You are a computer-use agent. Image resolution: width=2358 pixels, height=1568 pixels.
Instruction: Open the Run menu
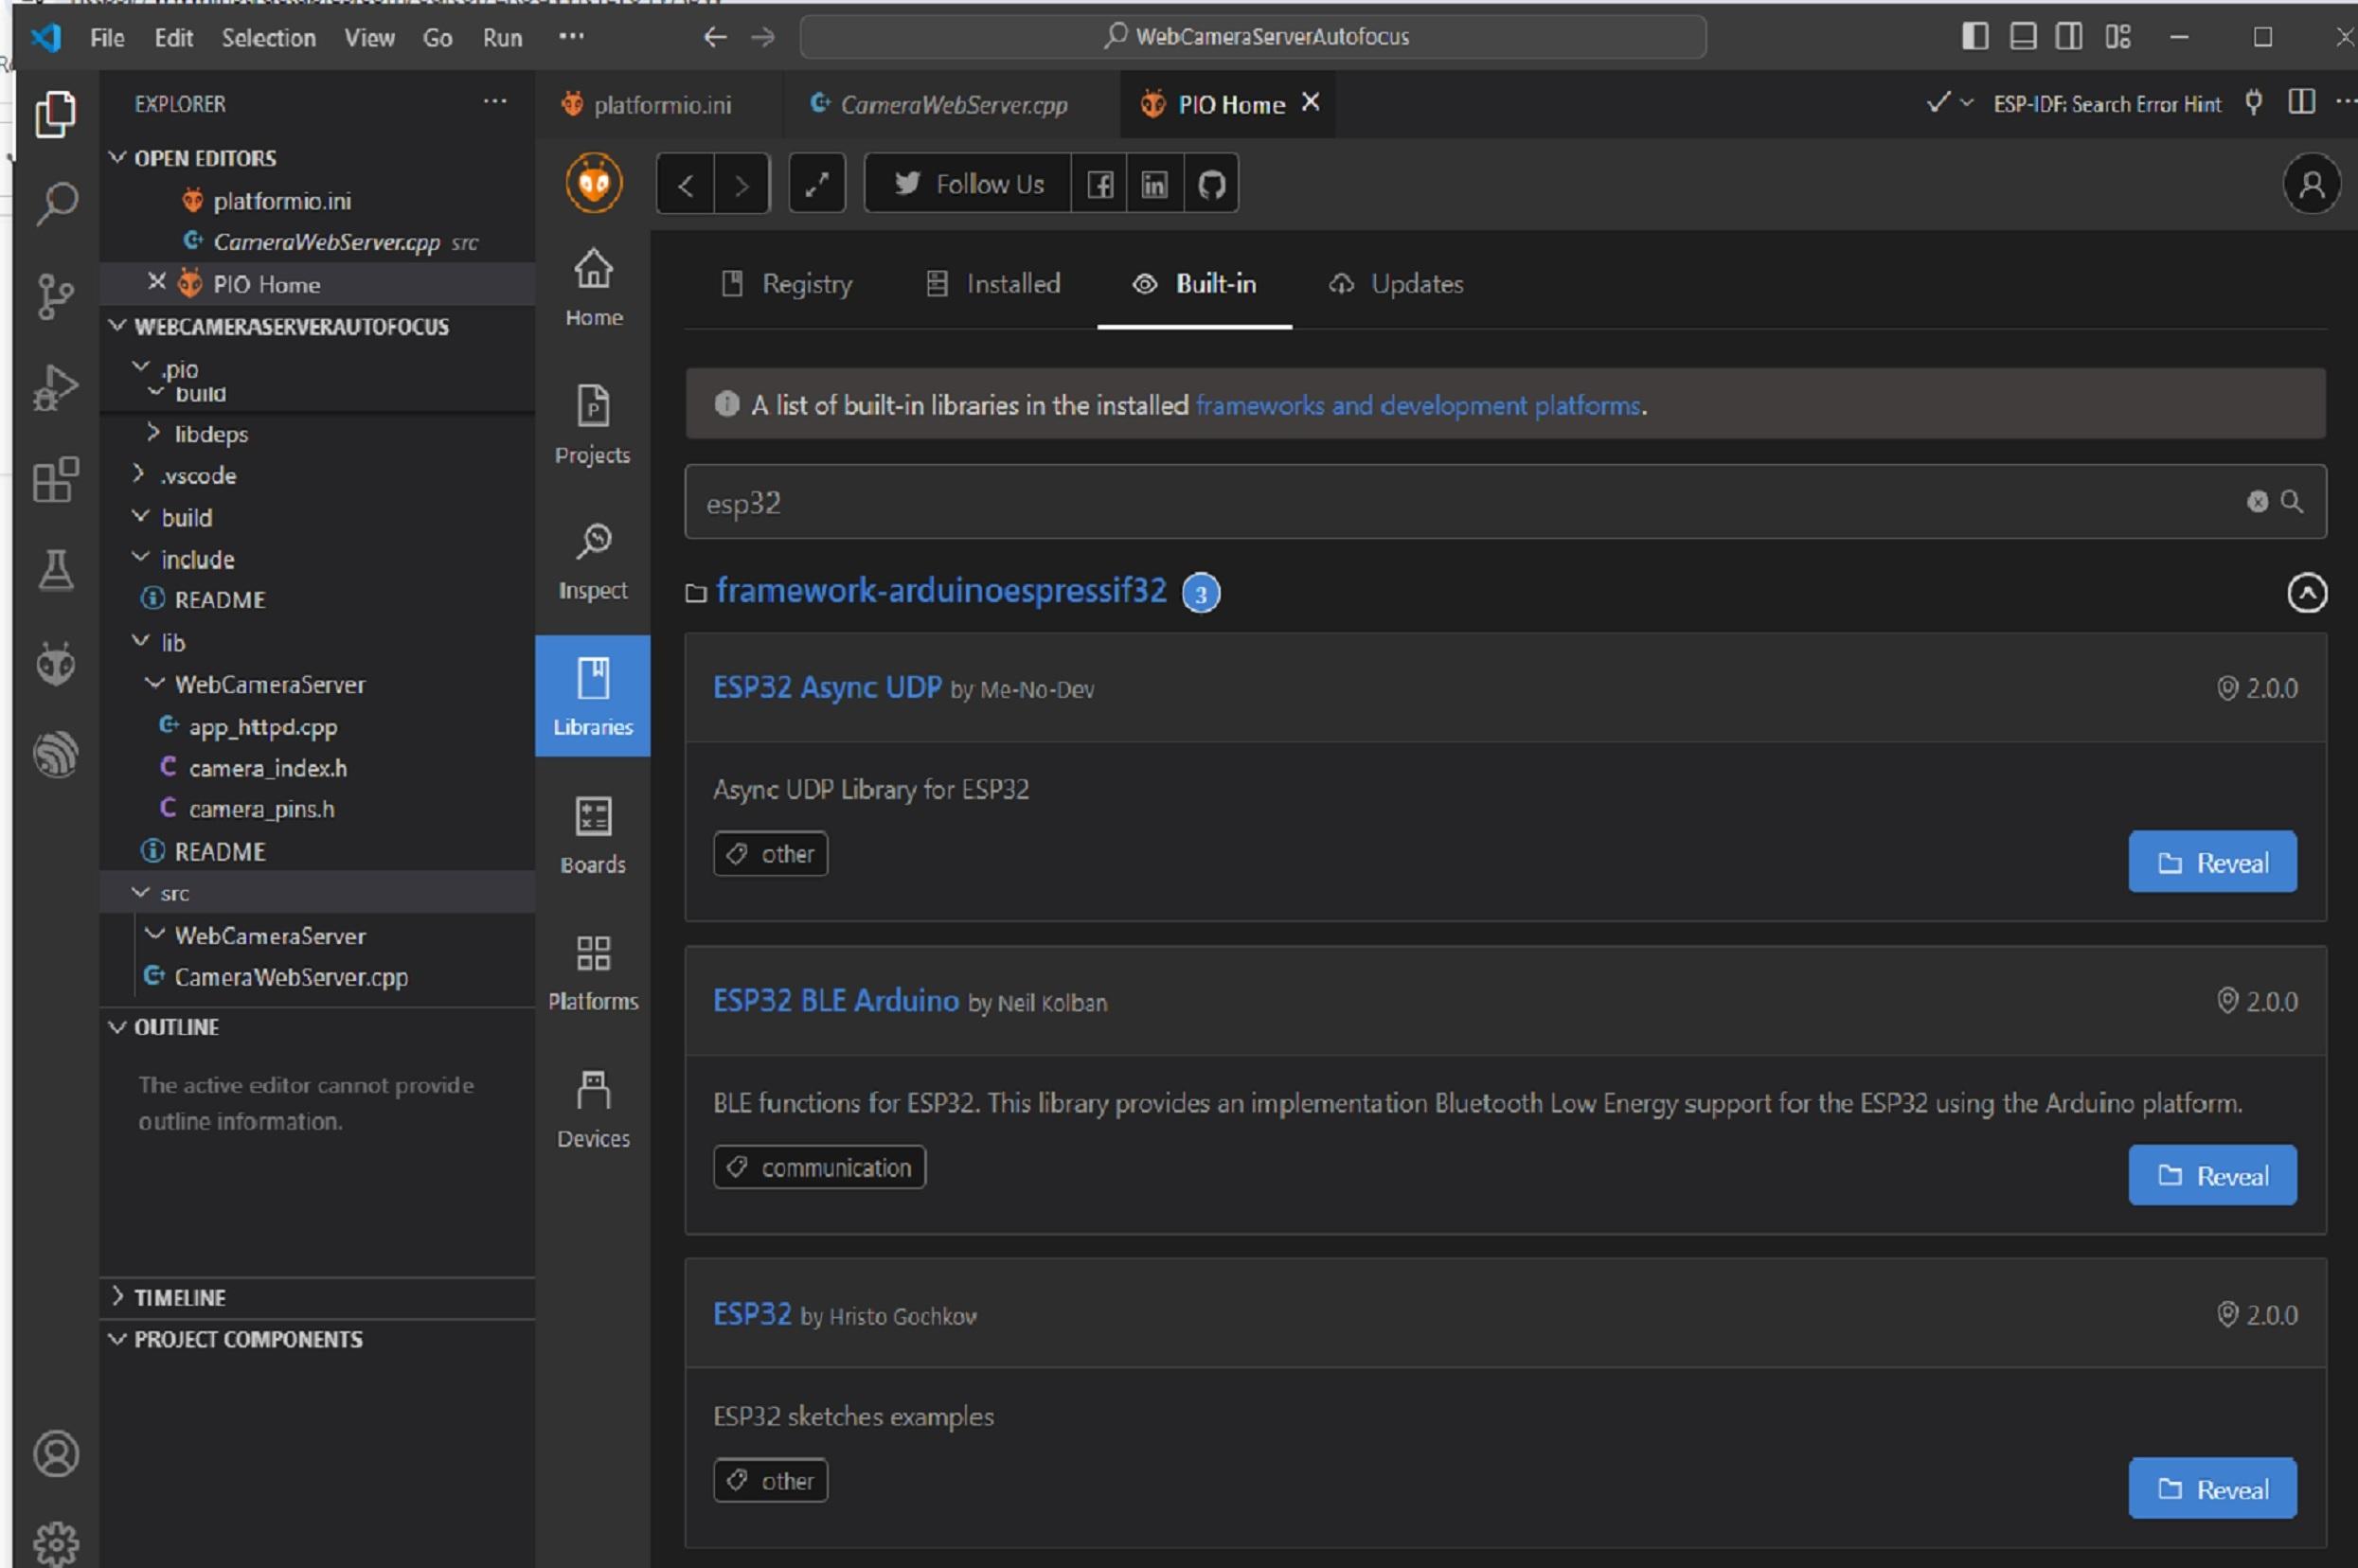pos(502,38)
